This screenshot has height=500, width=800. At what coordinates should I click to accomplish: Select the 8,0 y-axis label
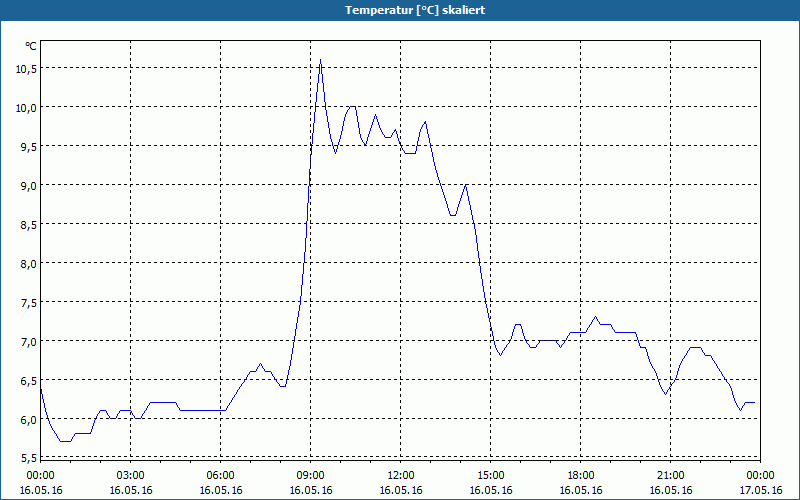tap(29, 264)
